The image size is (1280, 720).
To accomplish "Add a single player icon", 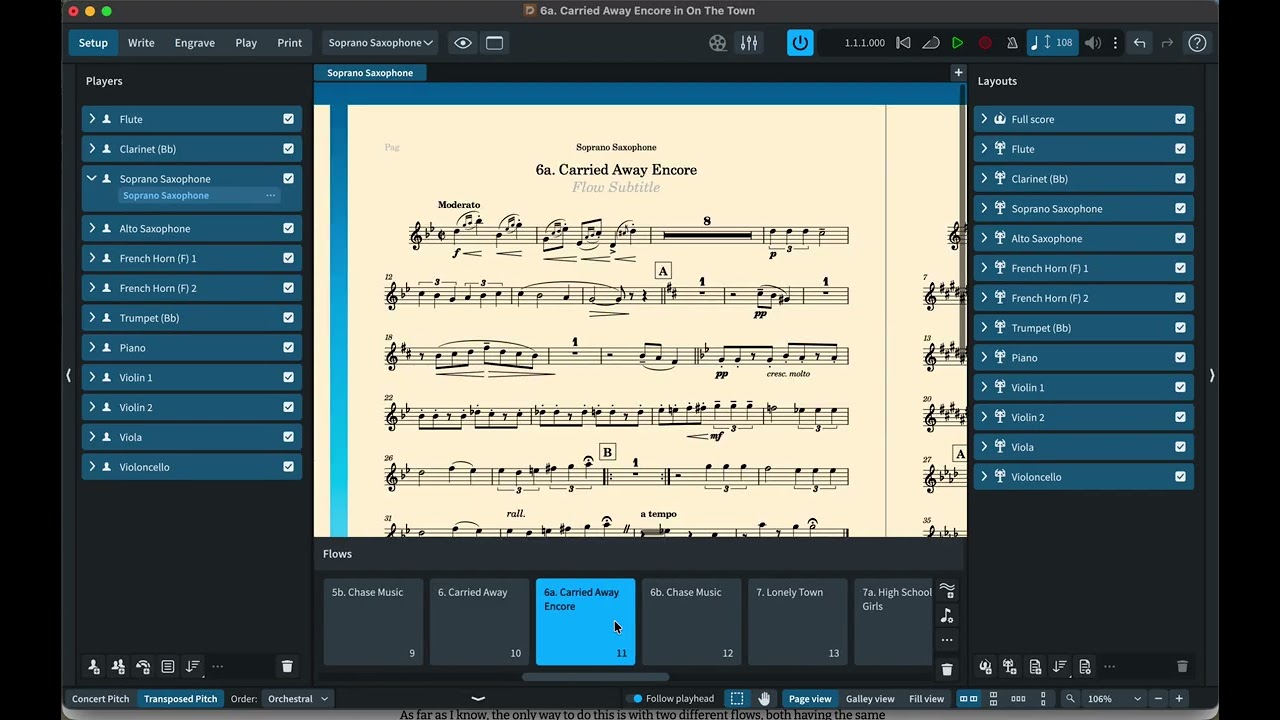I will (93, 667).
